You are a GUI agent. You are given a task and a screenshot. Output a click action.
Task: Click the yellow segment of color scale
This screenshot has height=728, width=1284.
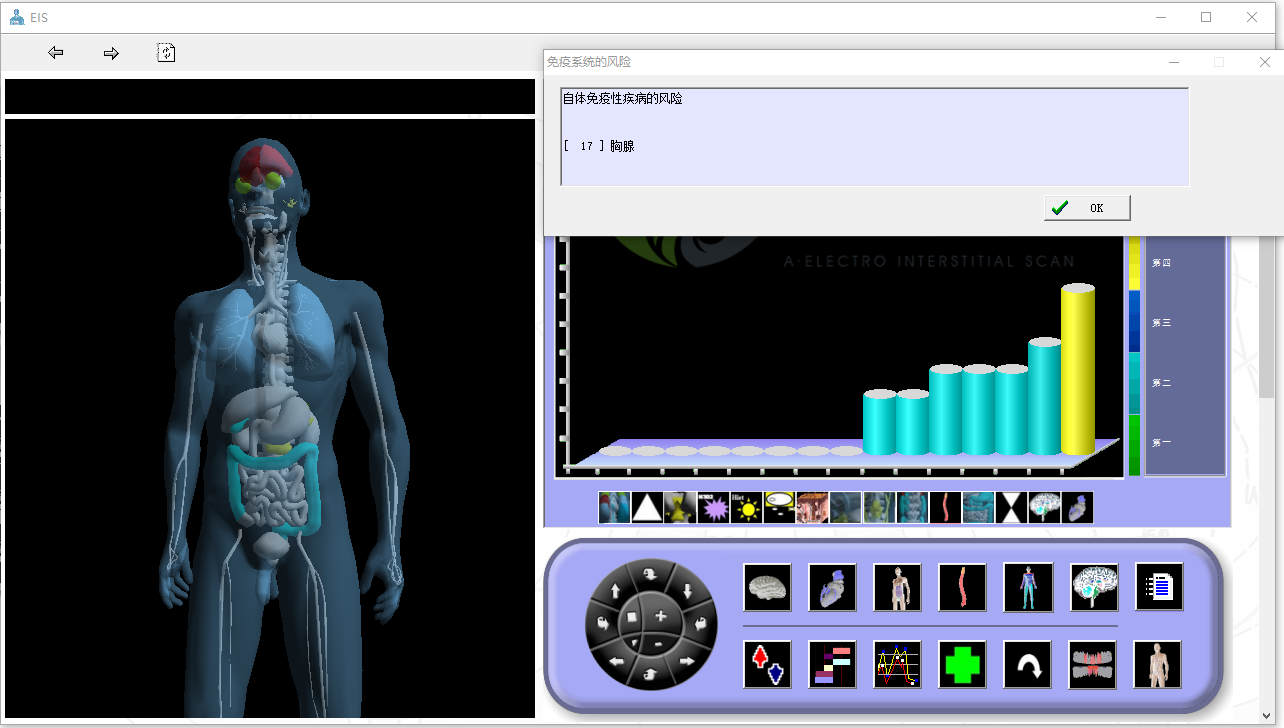coord(1134,265)
